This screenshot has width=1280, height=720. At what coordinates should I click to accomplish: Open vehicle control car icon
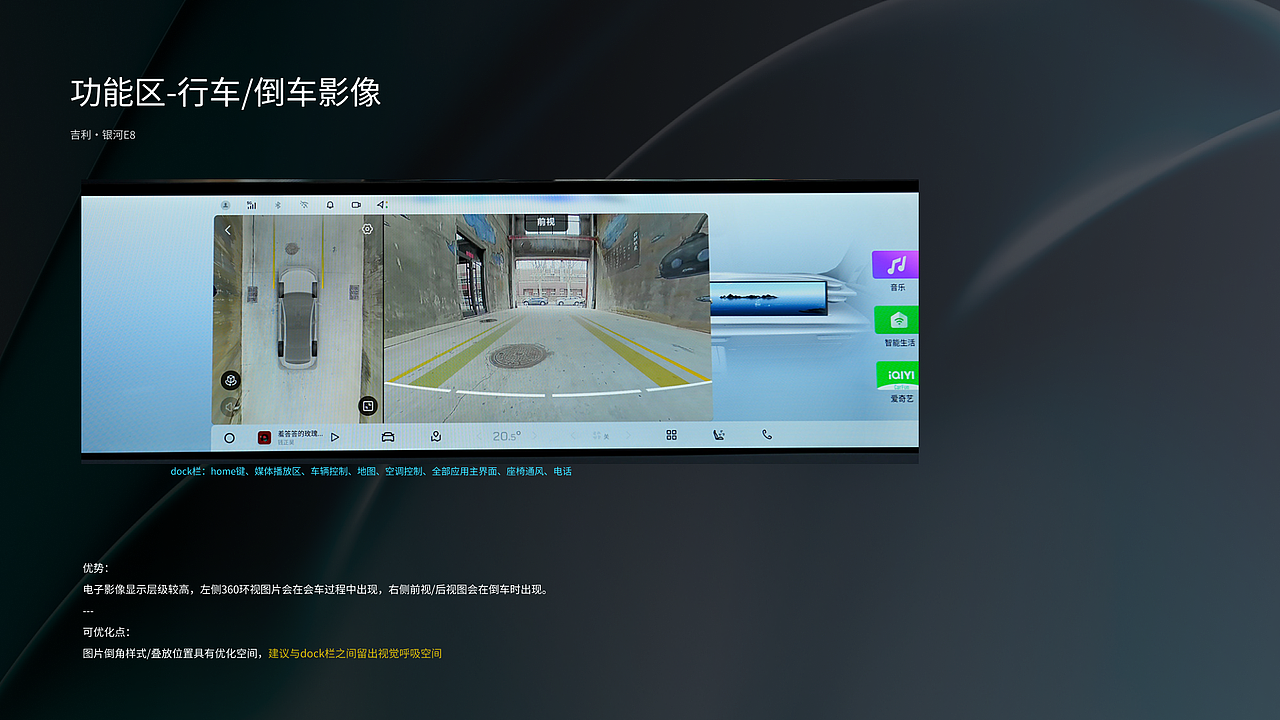click(x=388, y=437)
